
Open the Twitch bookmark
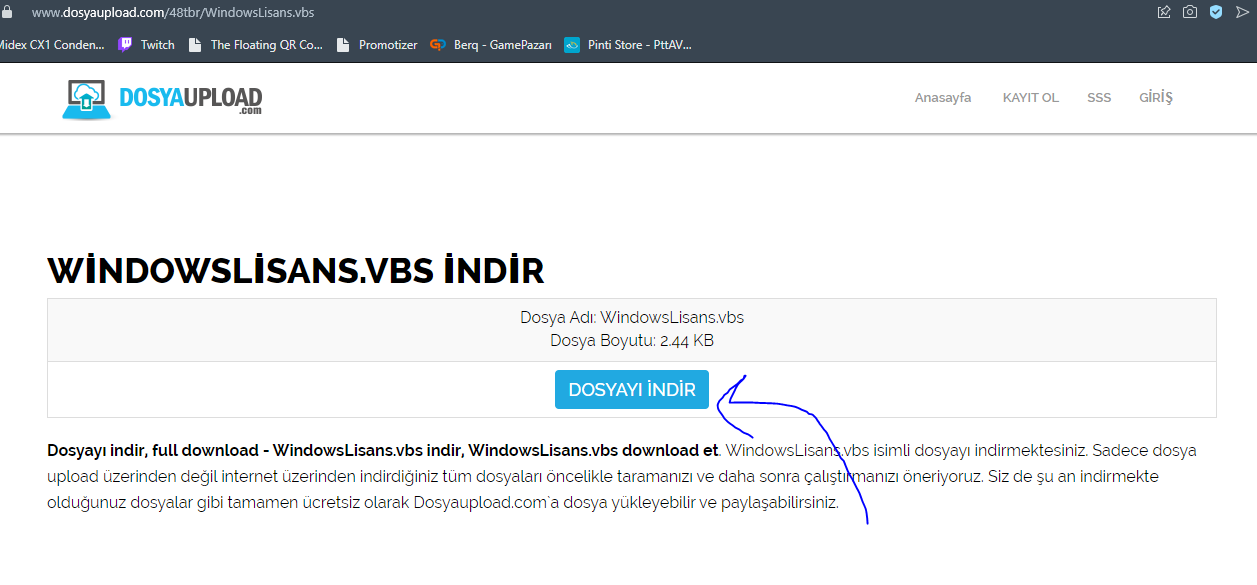click(x=146, y=45)
